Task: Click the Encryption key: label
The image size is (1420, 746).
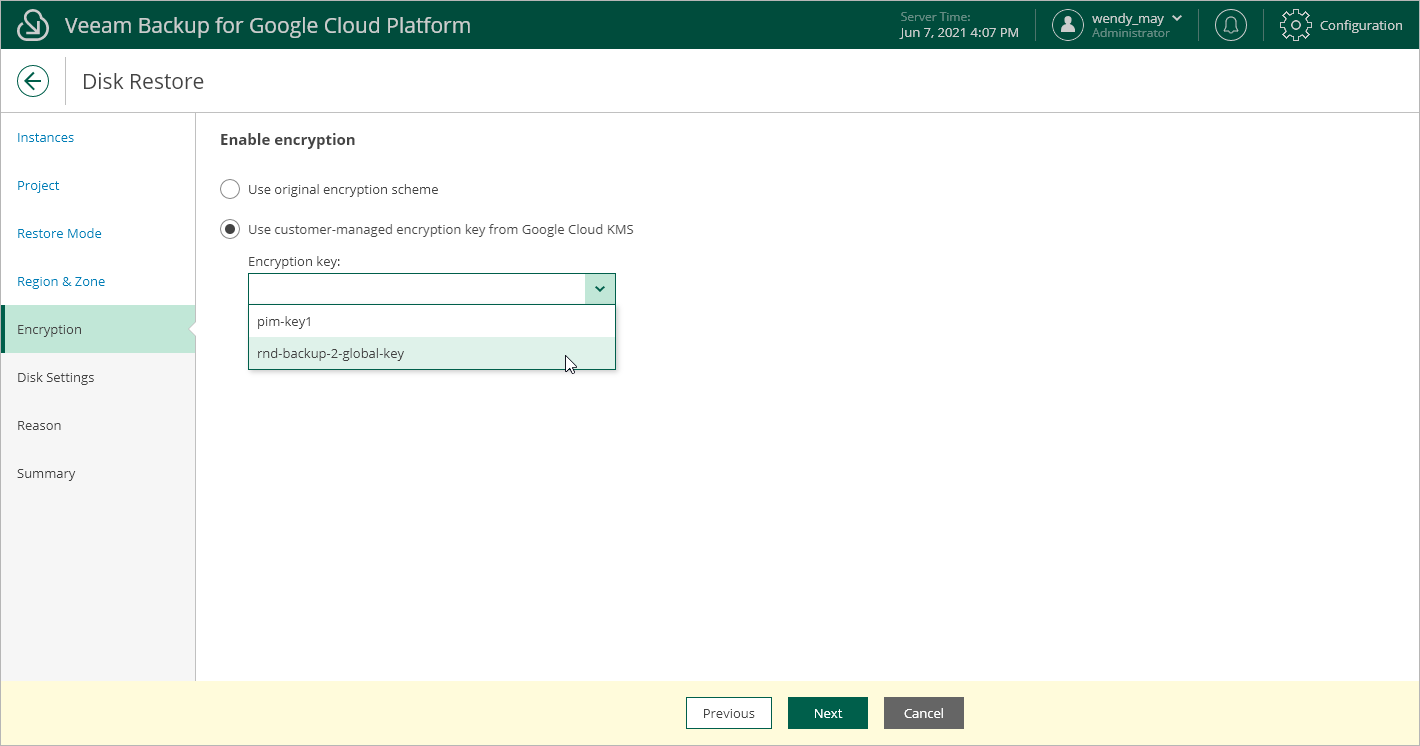Action: point(295,261)
